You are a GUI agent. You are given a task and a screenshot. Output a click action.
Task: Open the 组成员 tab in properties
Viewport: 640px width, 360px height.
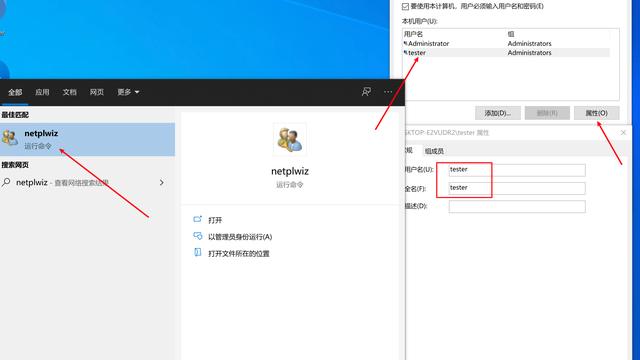(434, 151)
